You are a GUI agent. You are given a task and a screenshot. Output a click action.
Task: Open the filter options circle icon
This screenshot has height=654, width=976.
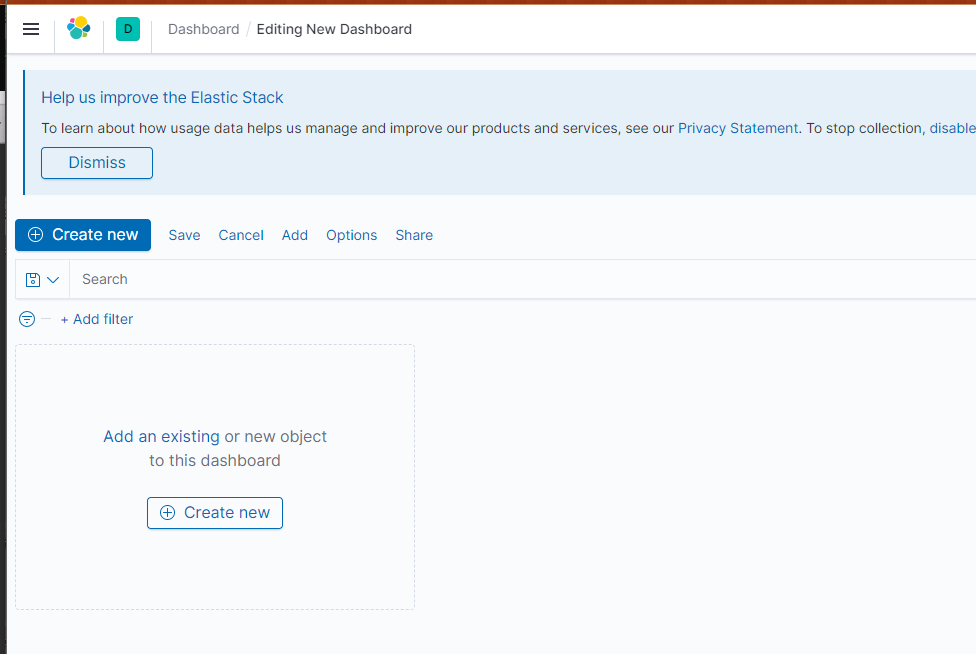click(27, 319)
